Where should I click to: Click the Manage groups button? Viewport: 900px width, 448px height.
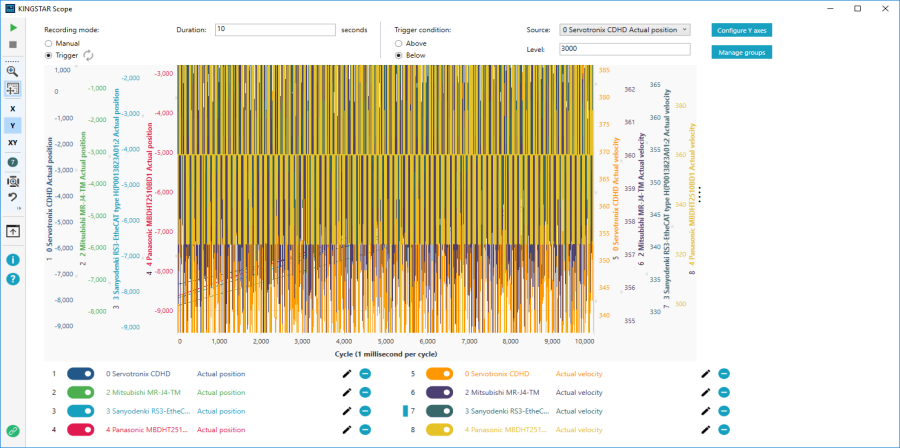(x=741, y=51)
